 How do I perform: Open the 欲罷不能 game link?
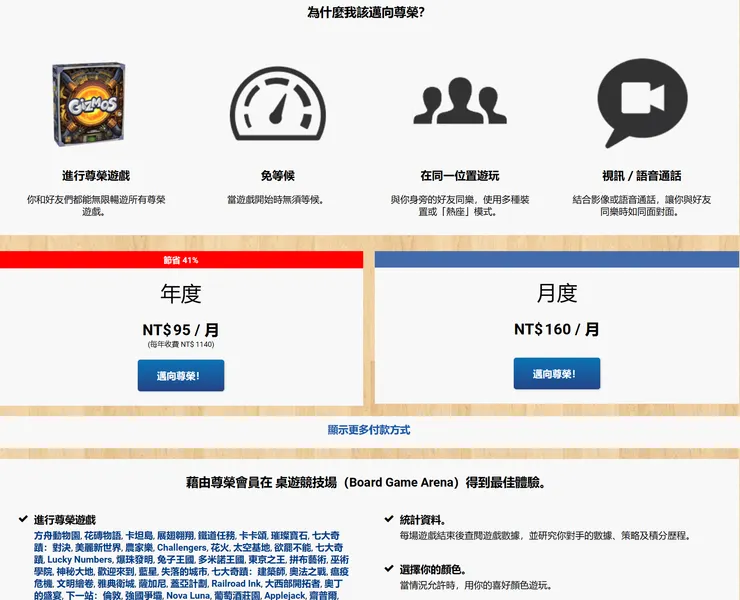coord(293,548)
